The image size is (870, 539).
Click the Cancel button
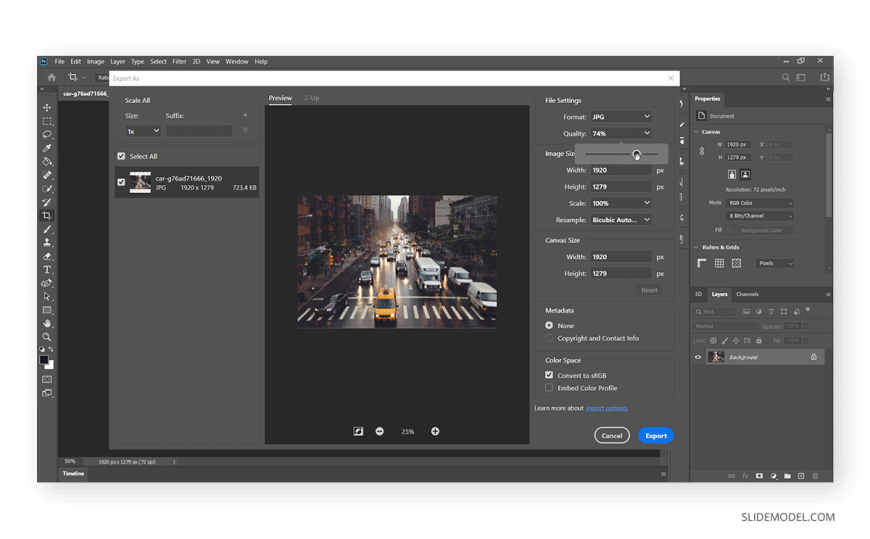[x=612, y=436]
